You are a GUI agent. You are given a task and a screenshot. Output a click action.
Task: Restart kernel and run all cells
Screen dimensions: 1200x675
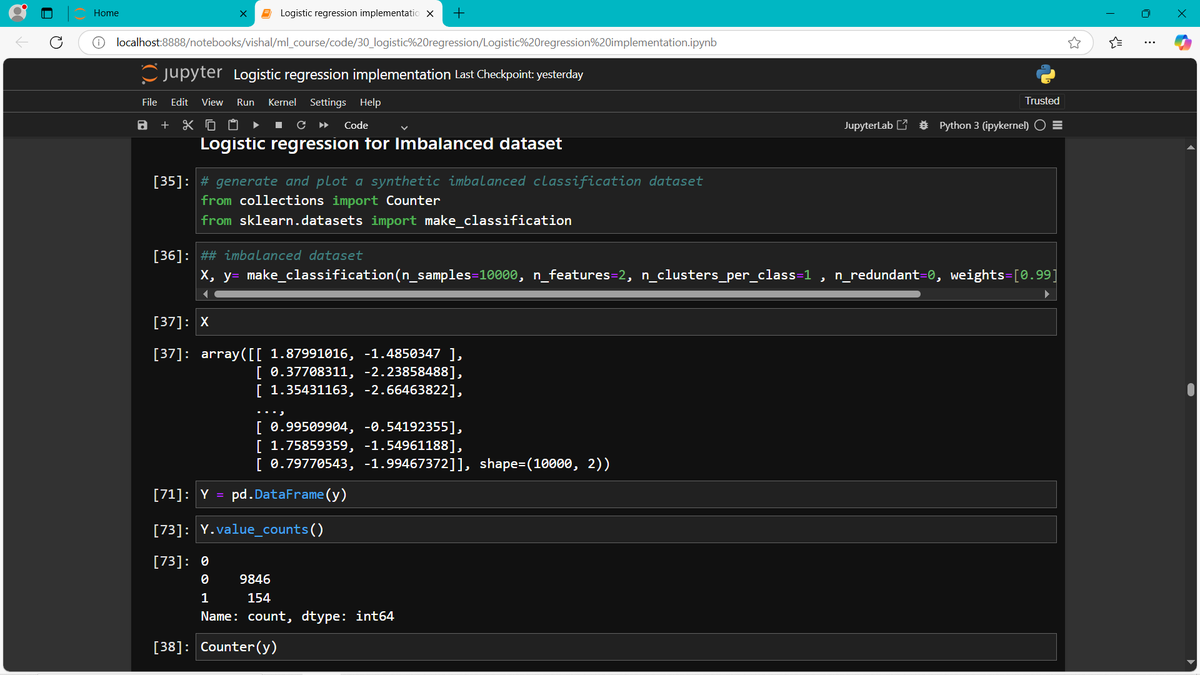point(324,125)
